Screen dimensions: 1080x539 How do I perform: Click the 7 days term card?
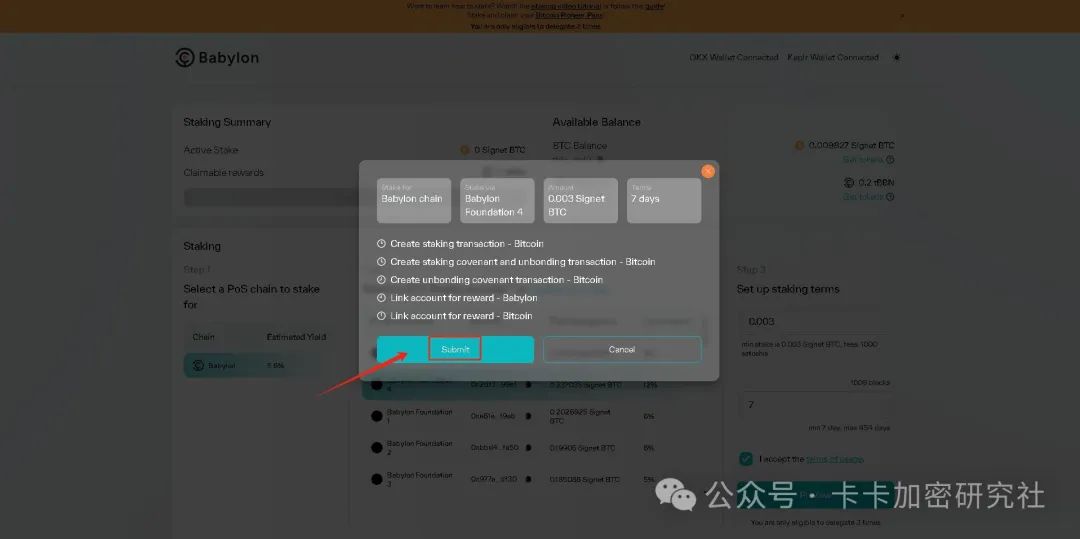(664, 201)
